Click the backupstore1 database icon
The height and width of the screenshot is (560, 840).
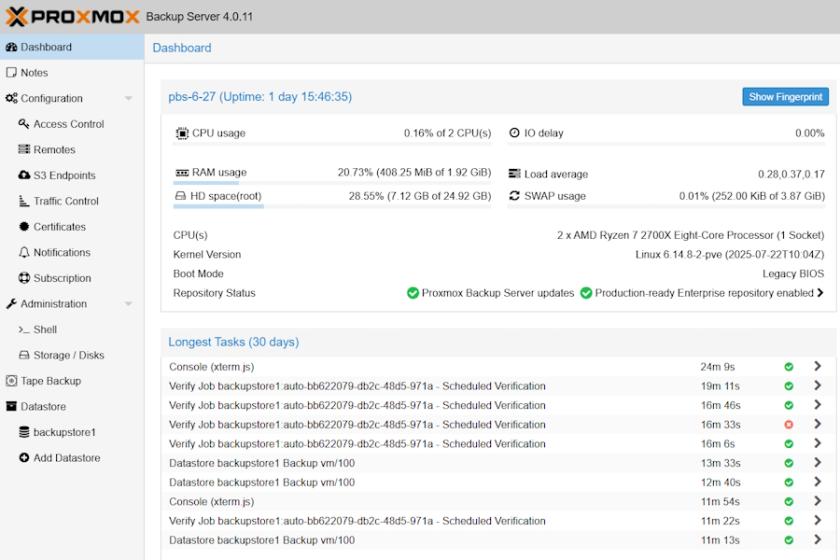pyautogui.click(x=24, y=432)
